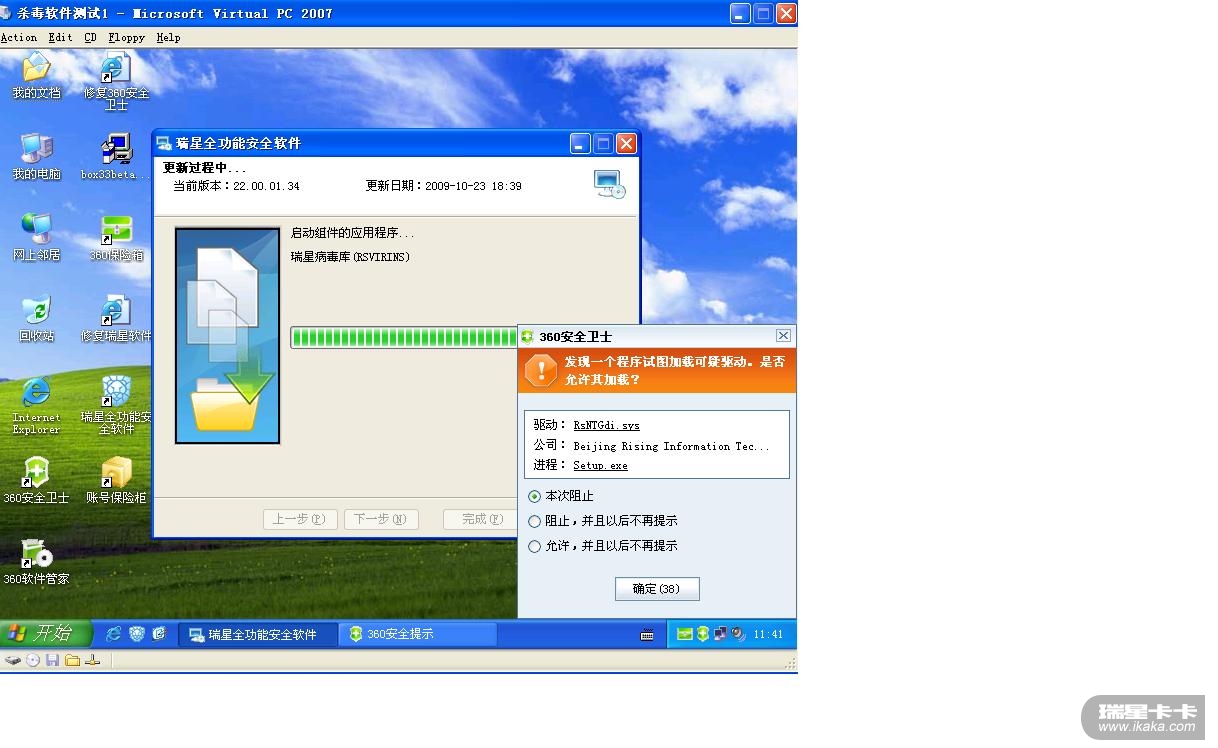This screenshot has width=1218, height=748.
Task: Open the 网上邻居 desktop icon
Action: pyautogui.click(x=36, y=238)
